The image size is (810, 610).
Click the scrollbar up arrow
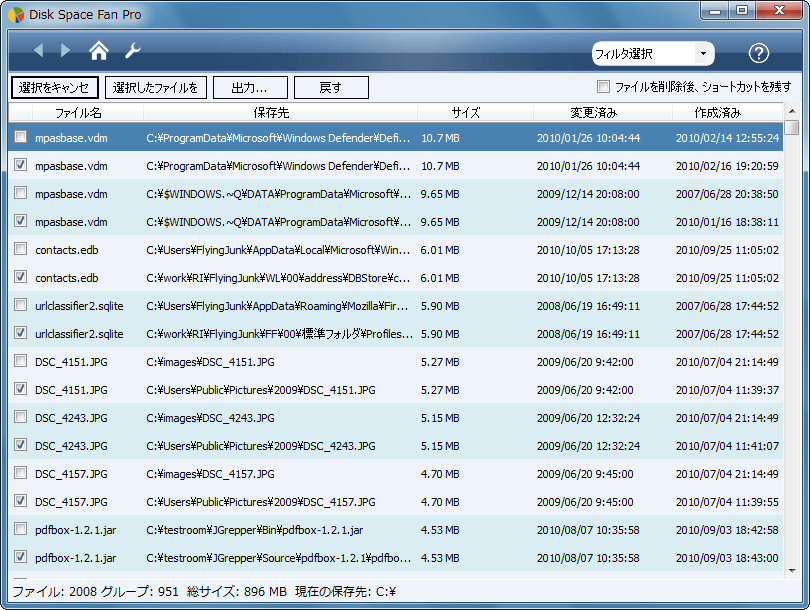coord(792,111)
